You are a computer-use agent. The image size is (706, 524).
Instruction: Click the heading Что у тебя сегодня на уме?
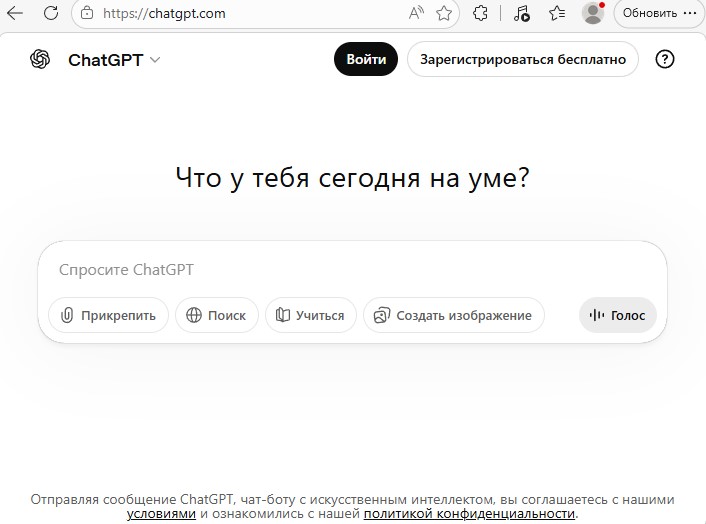353,178
